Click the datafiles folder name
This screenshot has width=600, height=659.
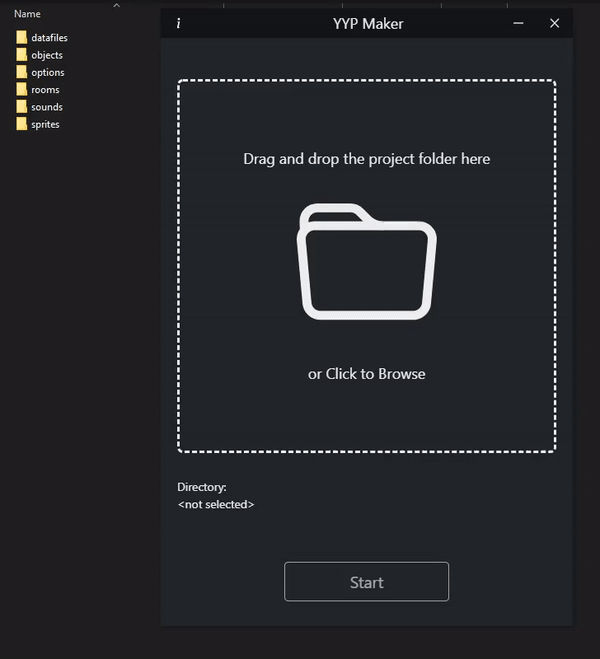point(49,38)
